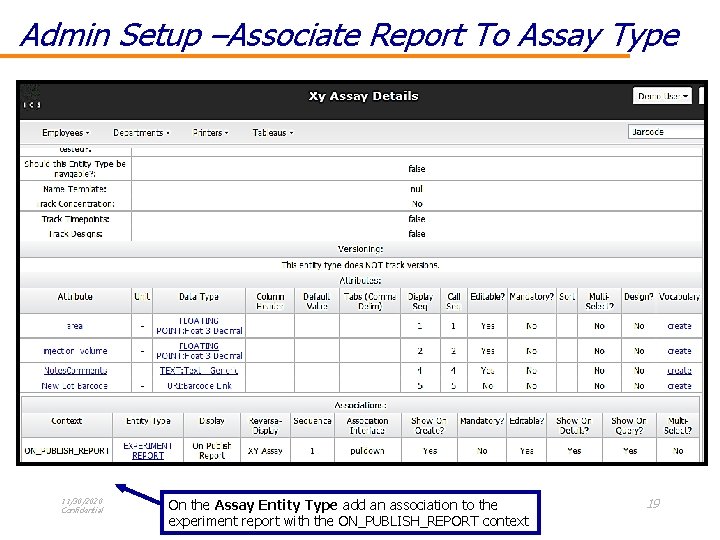Image resolution: width=720 pixels, height=540 pixels.
Task: Click FLOATING link in injection volume row
Action: (x=199, y=346)
